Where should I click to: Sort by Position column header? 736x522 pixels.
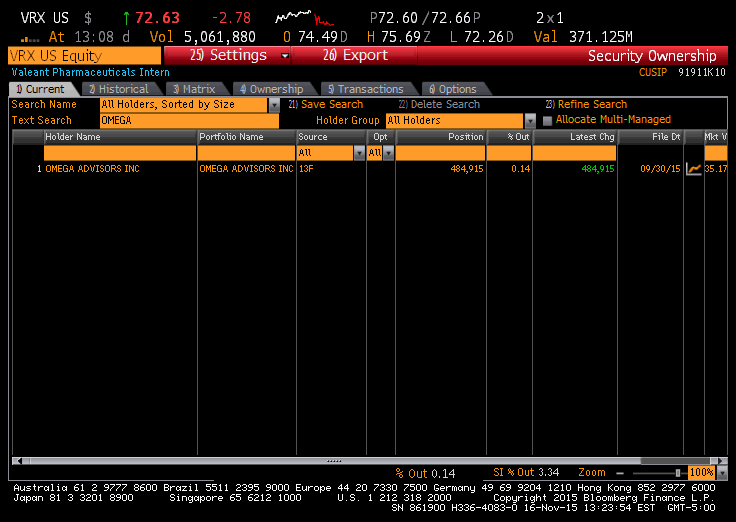pyautogui.click(x=440, y=137)
